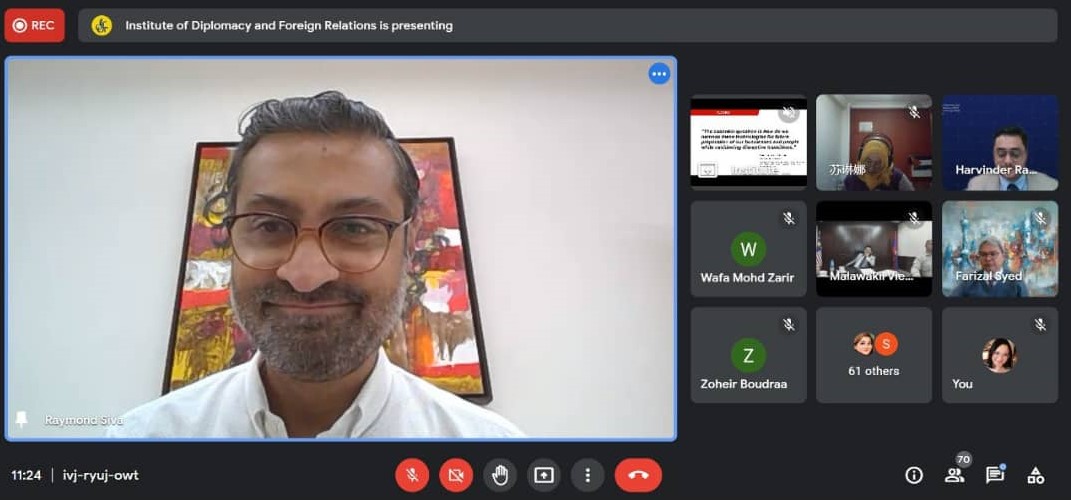Turn on the camera button
The height and width of the screenshot is (500, 1071).
coord(456,475)
